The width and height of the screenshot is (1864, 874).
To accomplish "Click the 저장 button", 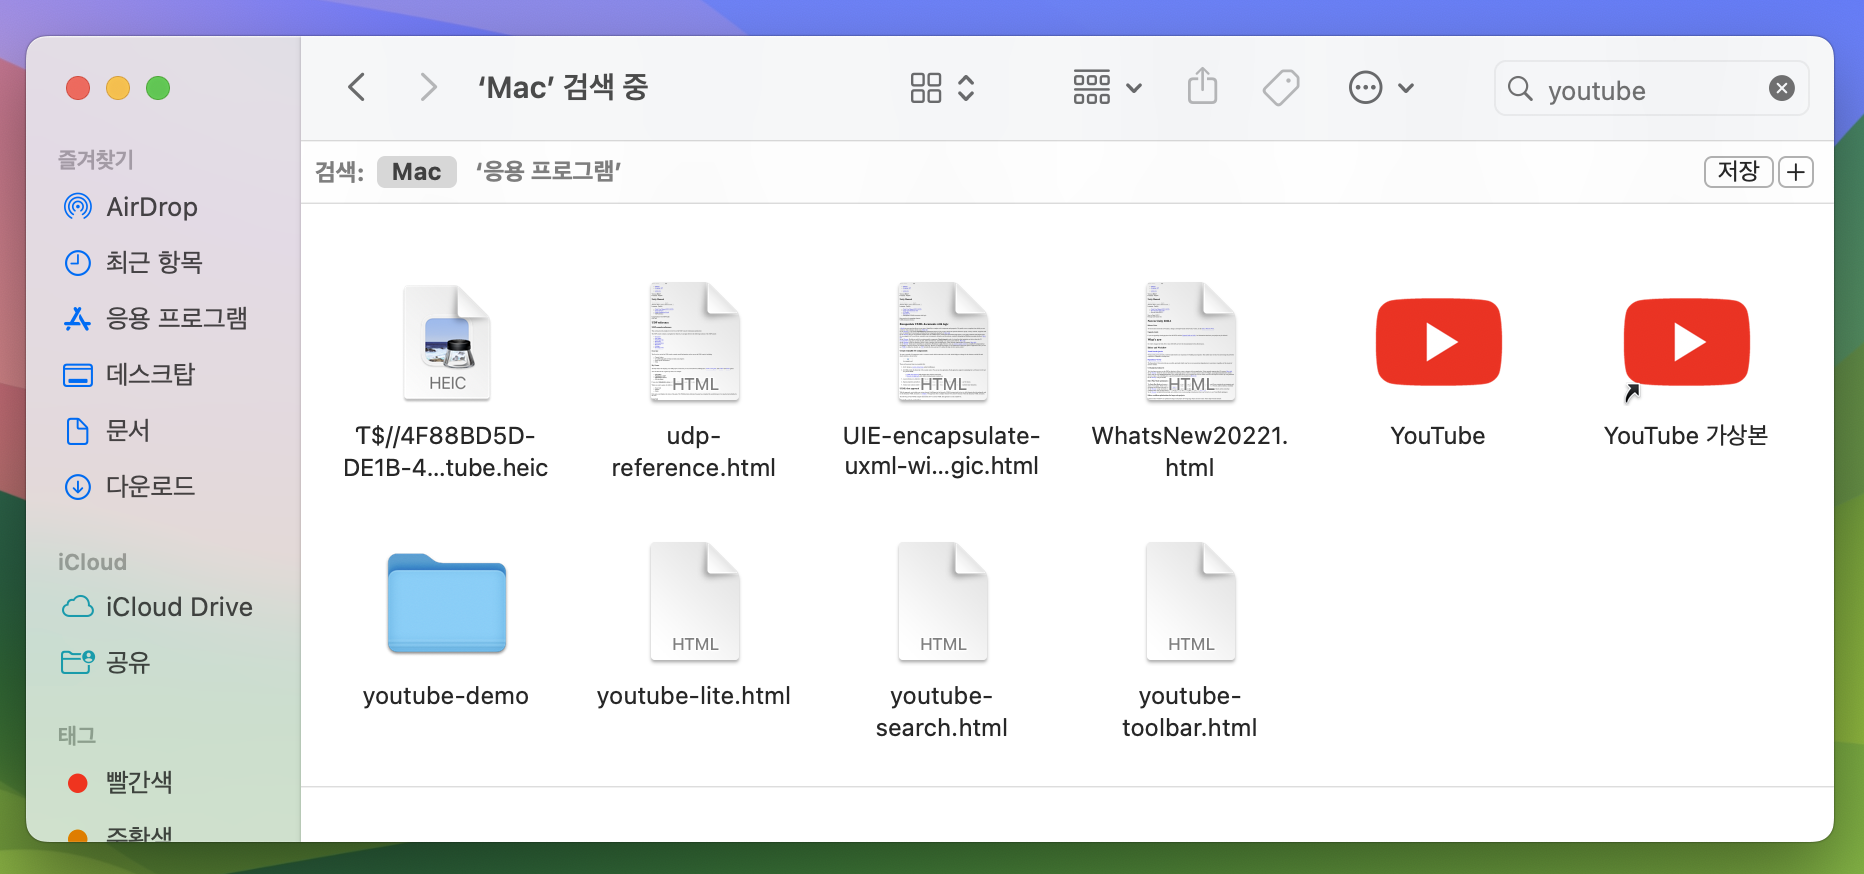I will pyautogui.click(x=1738, y=172).
